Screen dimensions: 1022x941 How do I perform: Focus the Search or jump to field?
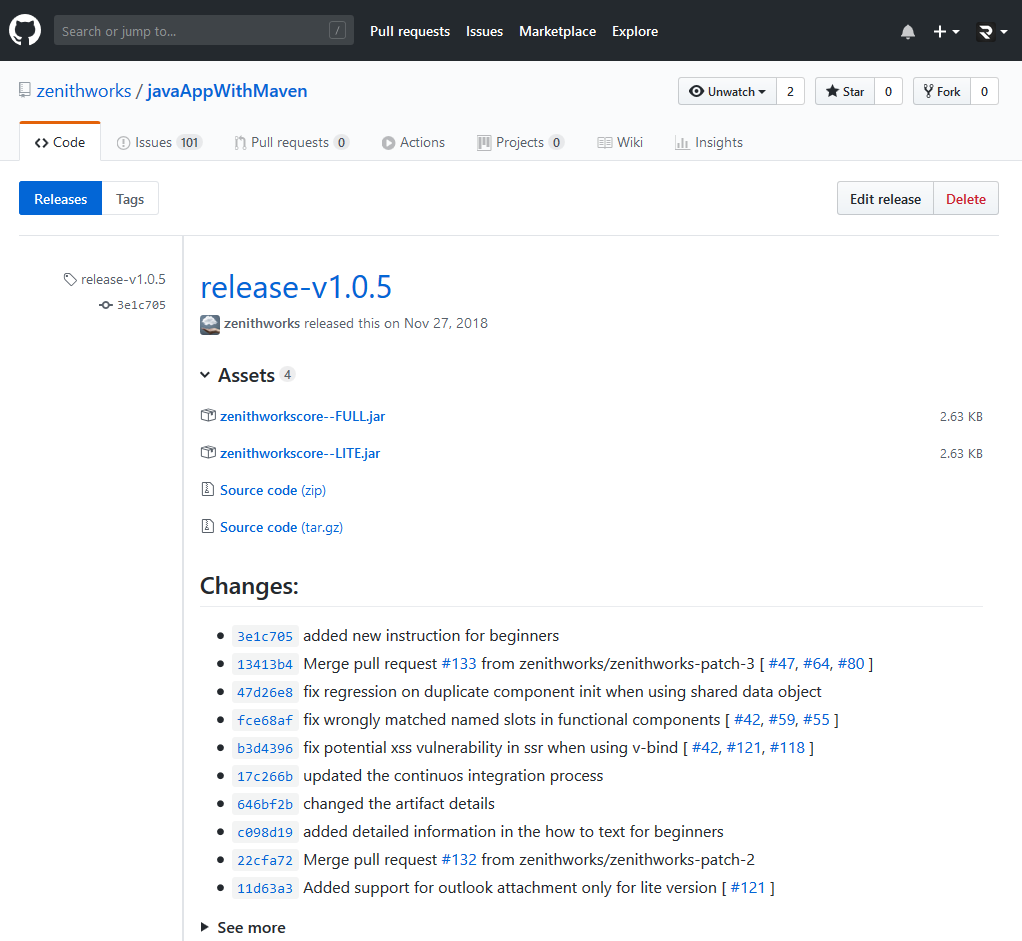[x=203, y=31]
